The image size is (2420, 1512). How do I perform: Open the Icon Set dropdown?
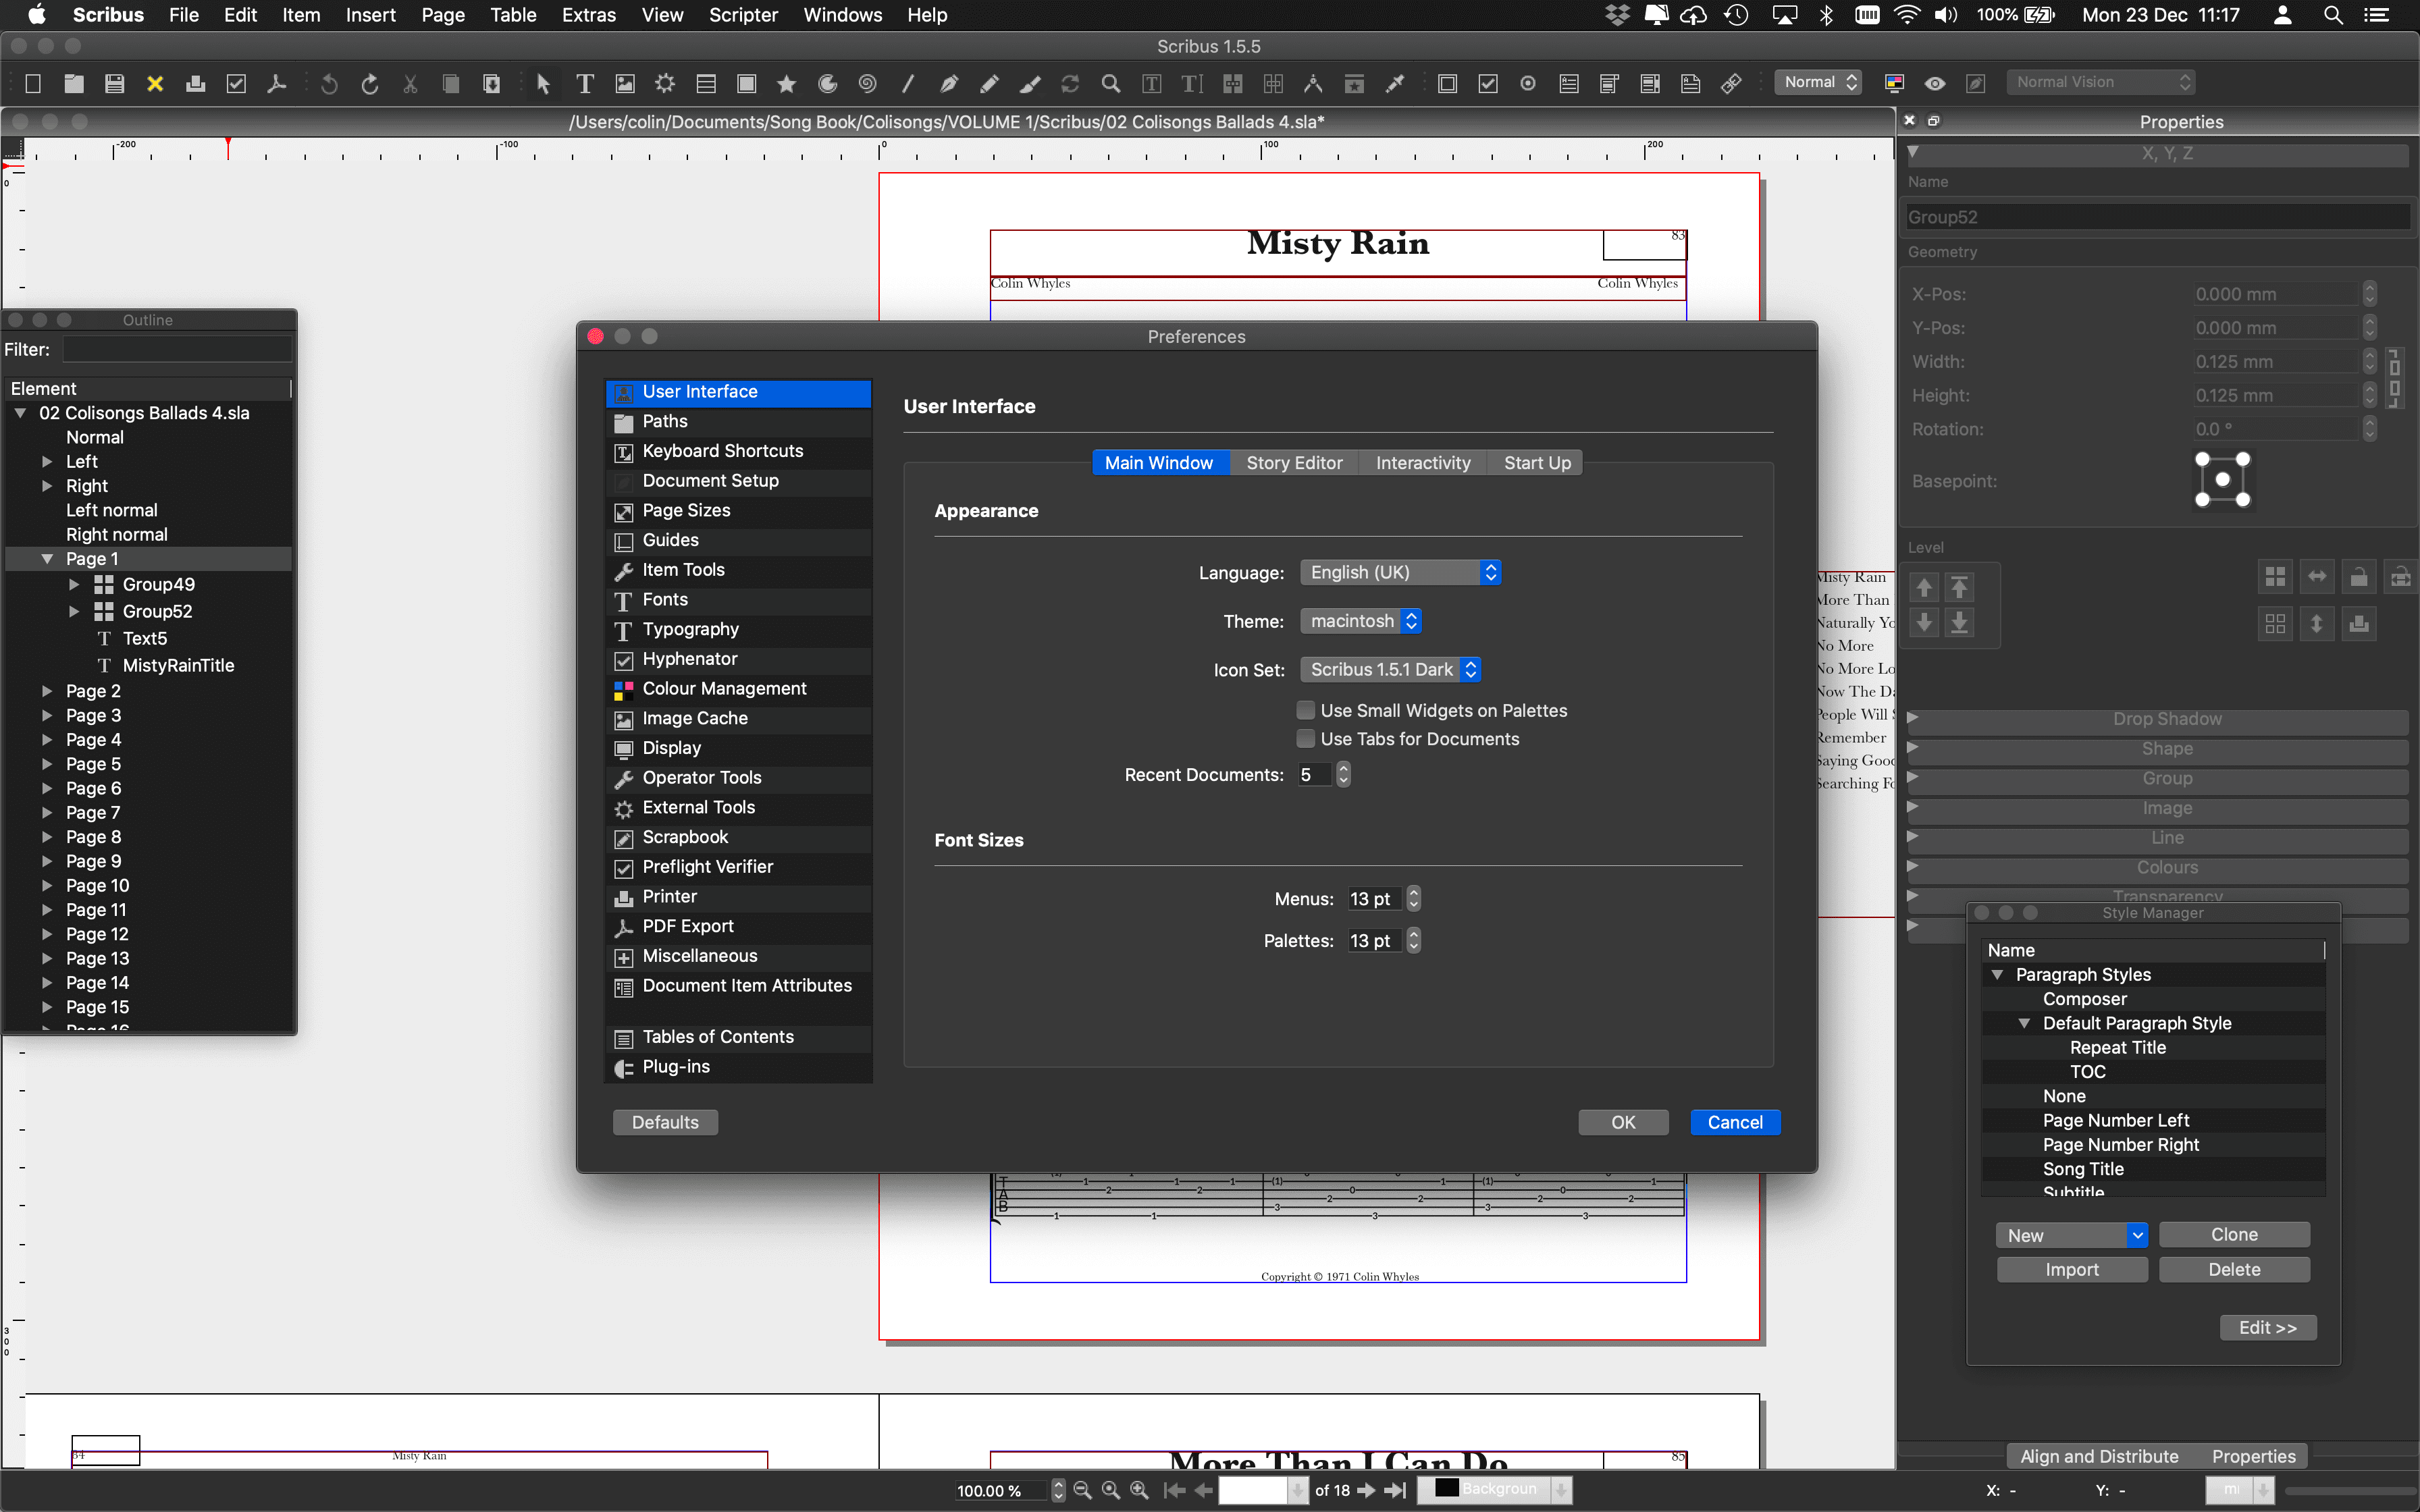click(1390, 670)
